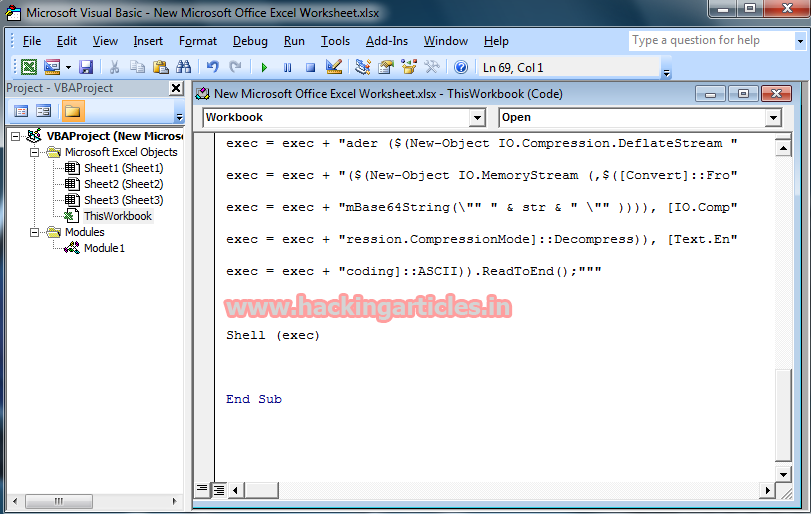
Task: Open Find with the binoculars icon
Action: click(x=184, y=67)
